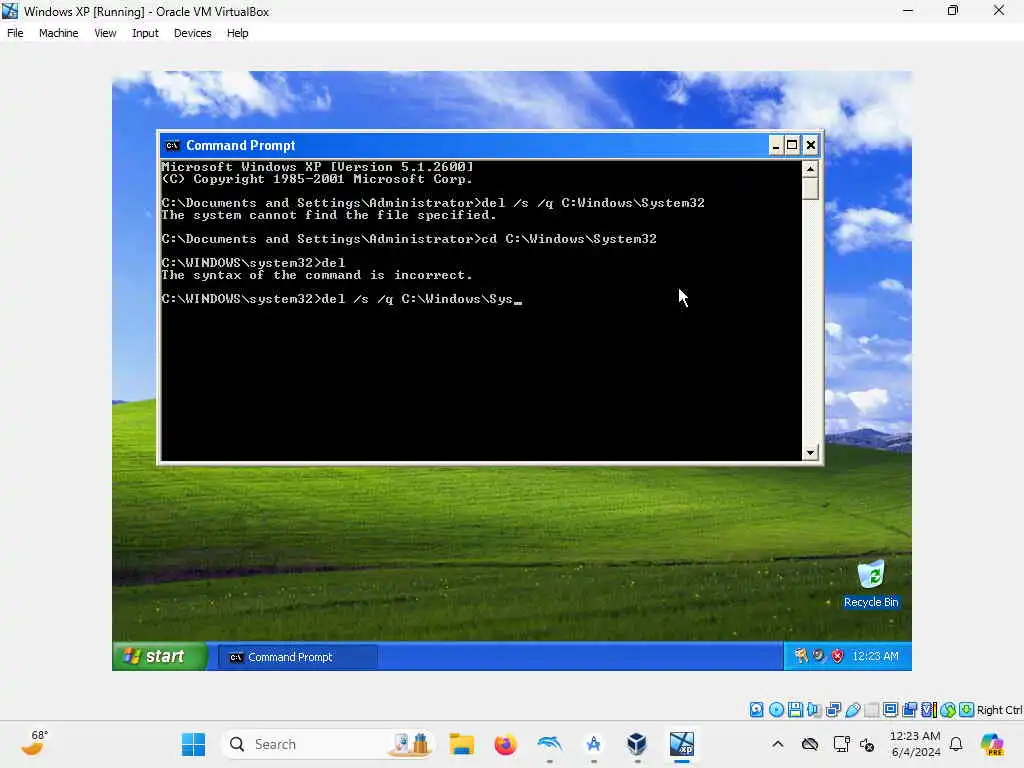The height and width of the screenshot is (768, 1024).
Task: Click the hard disk activity status icon
Action: coord(756,709)
